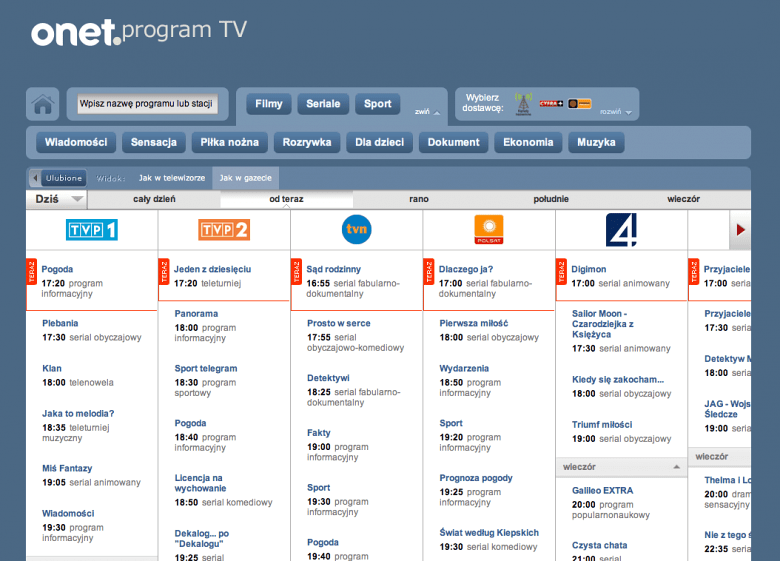Open the Miś Fantazy program
Screen dimensions: 780x561
[67, 468]
